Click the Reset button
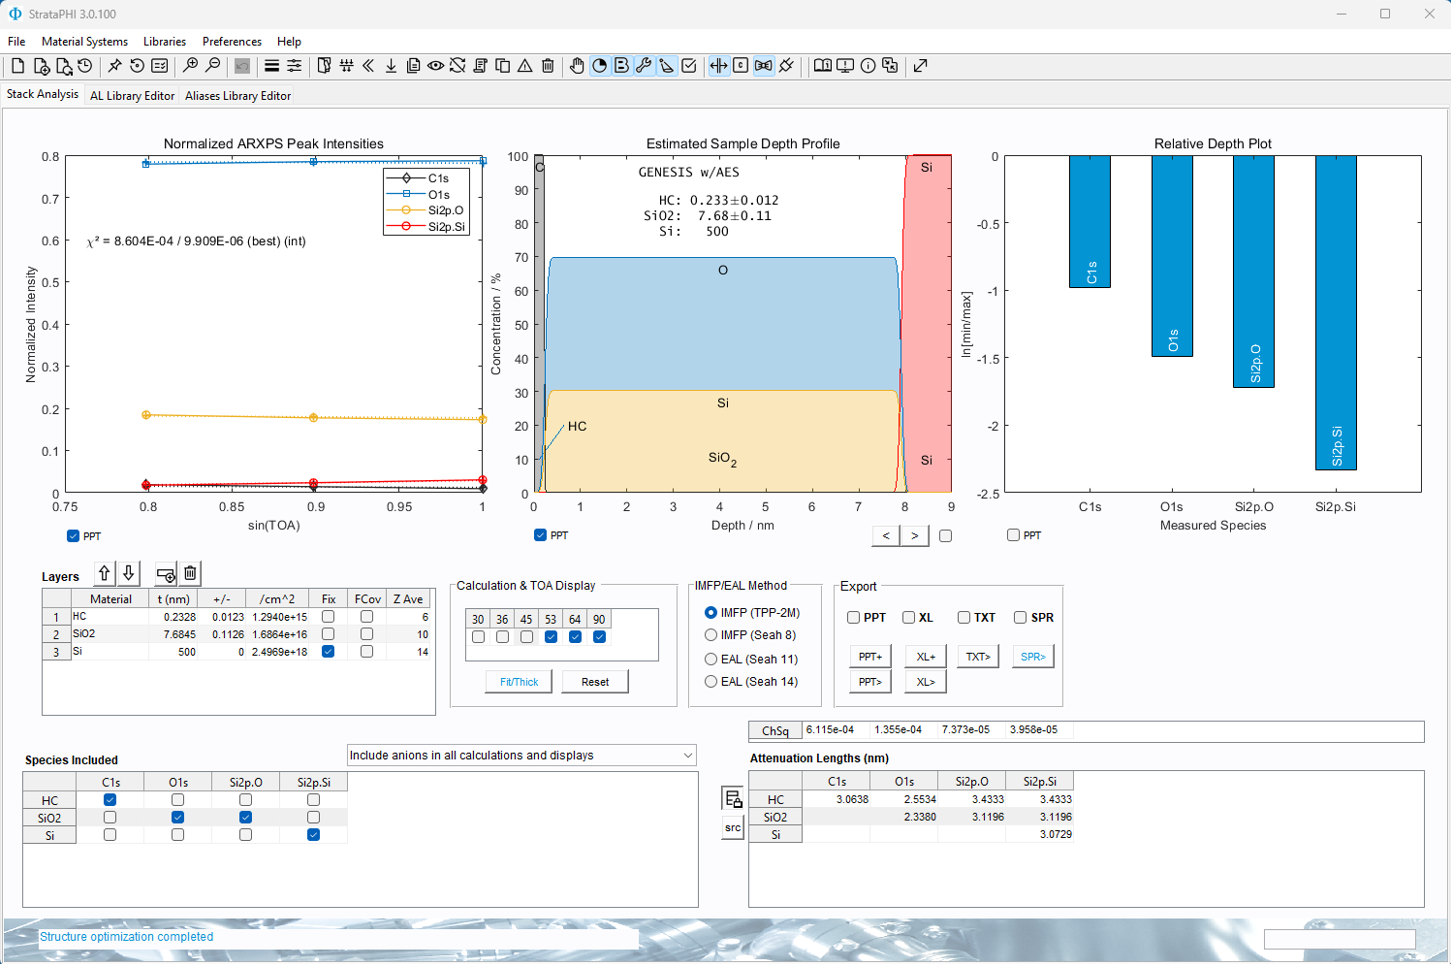This screenshot has width=1451, height=964. point(595,682)
